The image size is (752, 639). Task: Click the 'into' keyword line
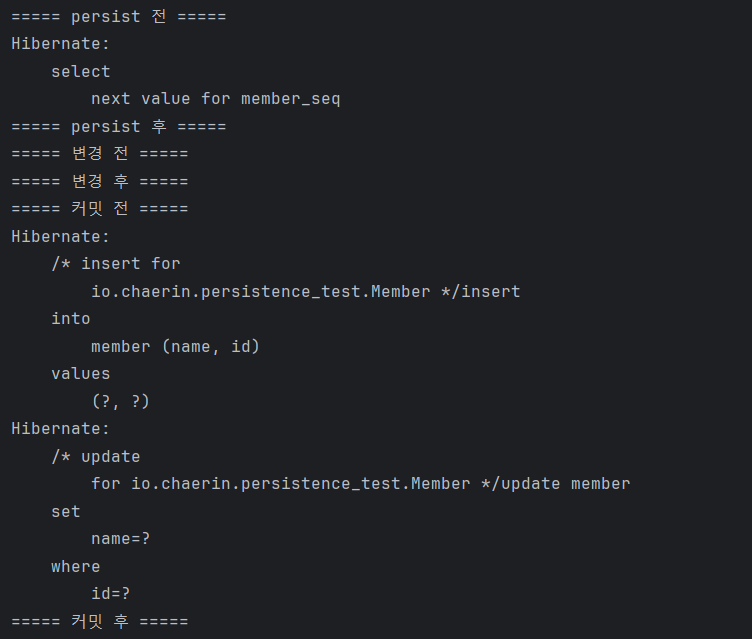pos(71,319)
